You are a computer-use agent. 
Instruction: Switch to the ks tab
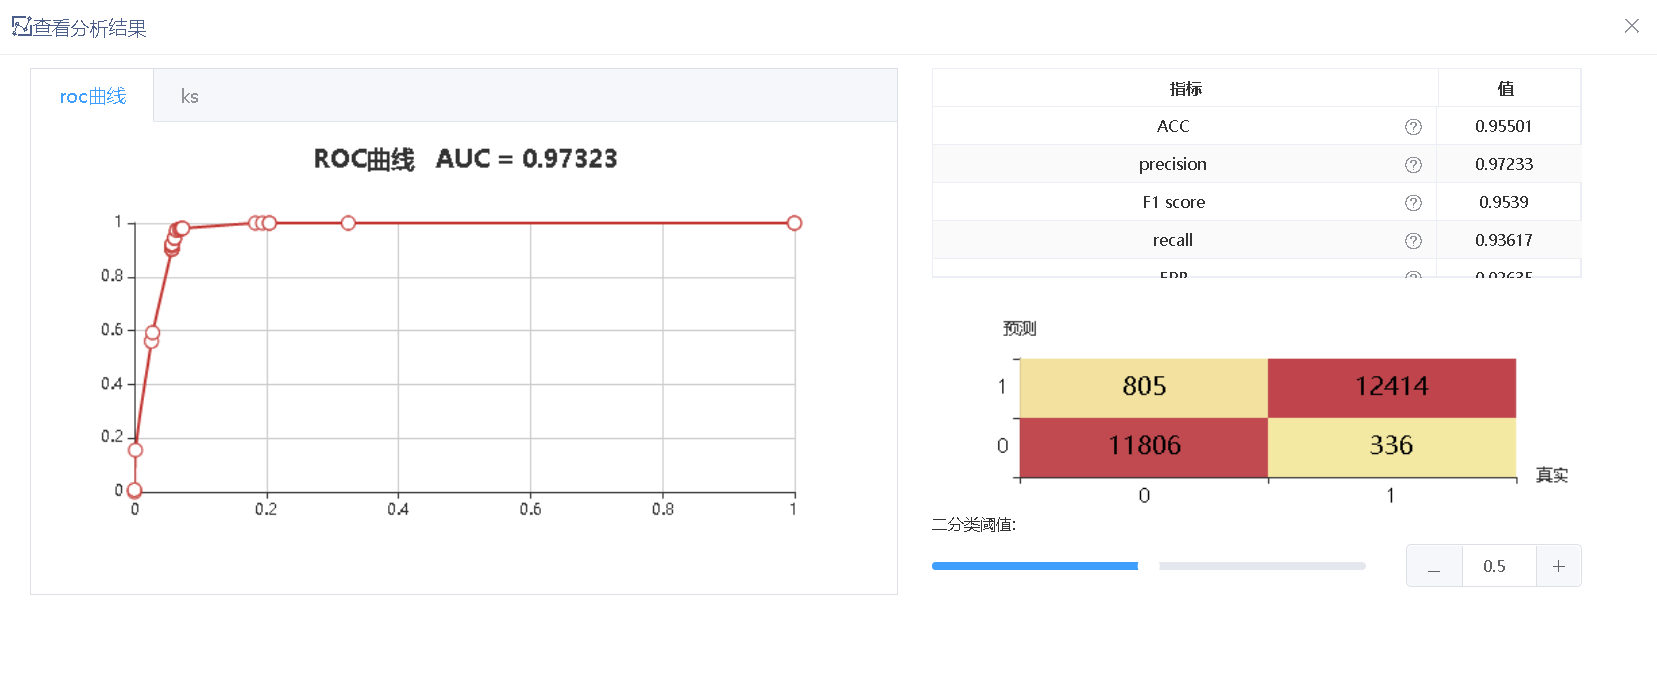[x=190, y=96]
